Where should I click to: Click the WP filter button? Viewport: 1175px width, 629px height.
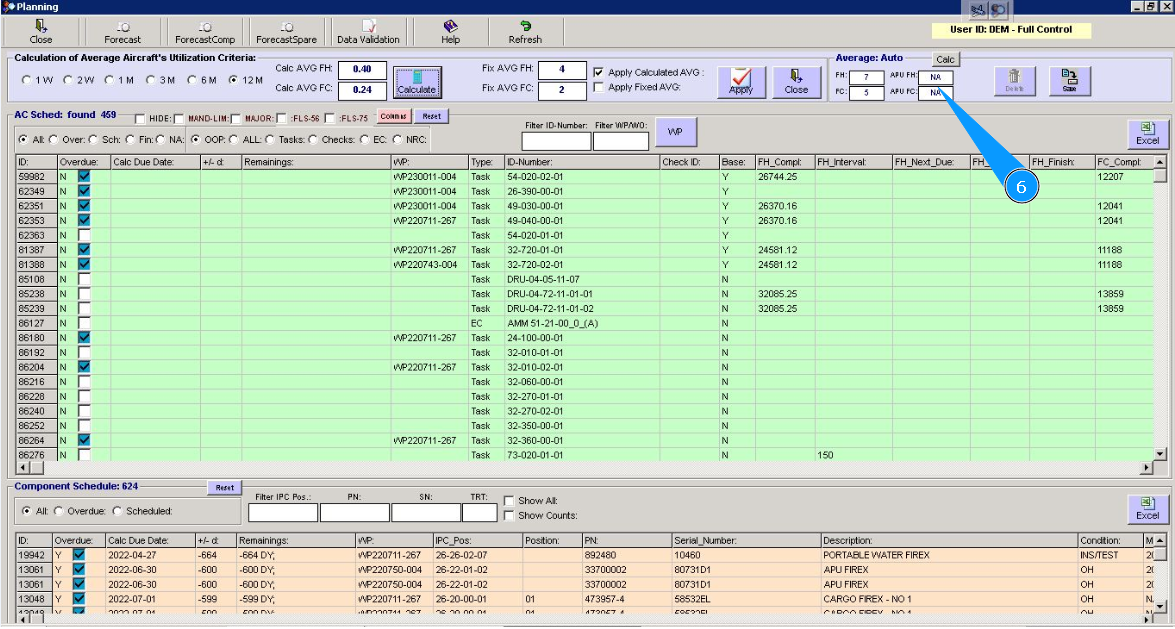(x=675, y=132)
